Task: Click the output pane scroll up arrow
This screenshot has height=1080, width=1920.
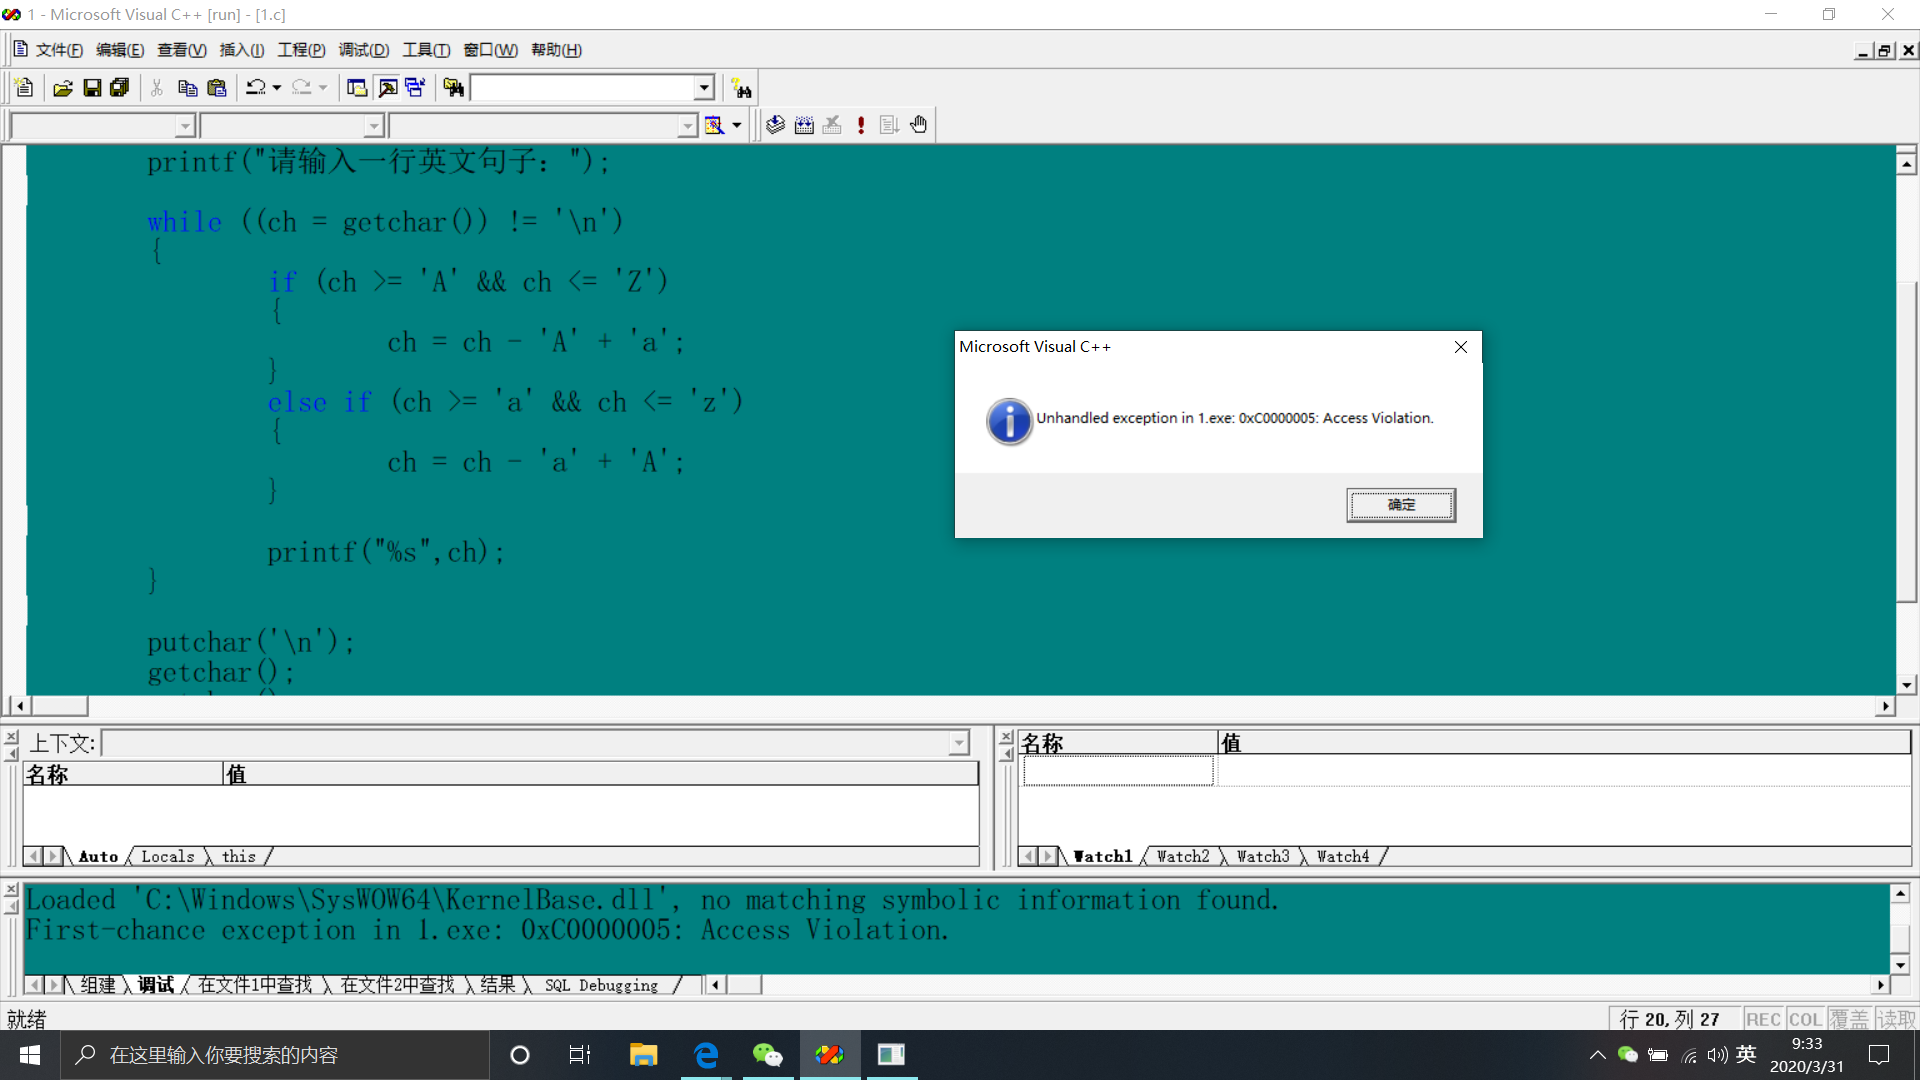Action: 1900,893
